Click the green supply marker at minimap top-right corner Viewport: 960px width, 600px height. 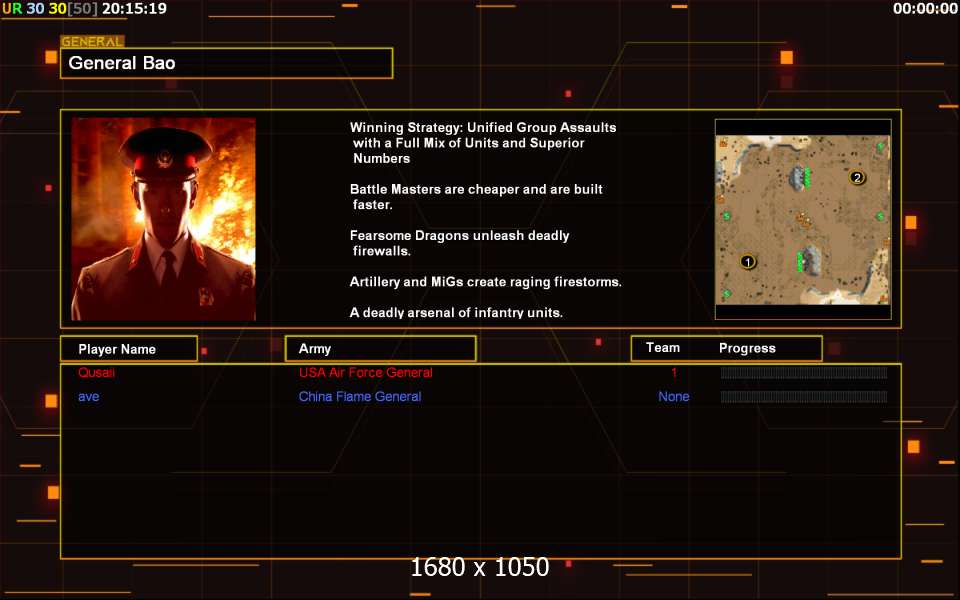click(881, 147)
